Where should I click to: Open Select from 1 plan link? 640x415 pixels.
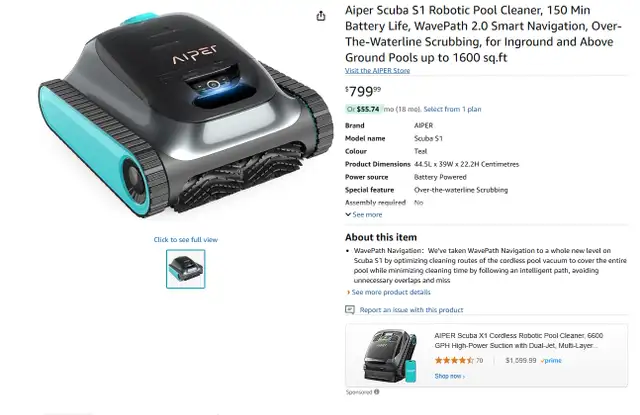click(452, 109)
